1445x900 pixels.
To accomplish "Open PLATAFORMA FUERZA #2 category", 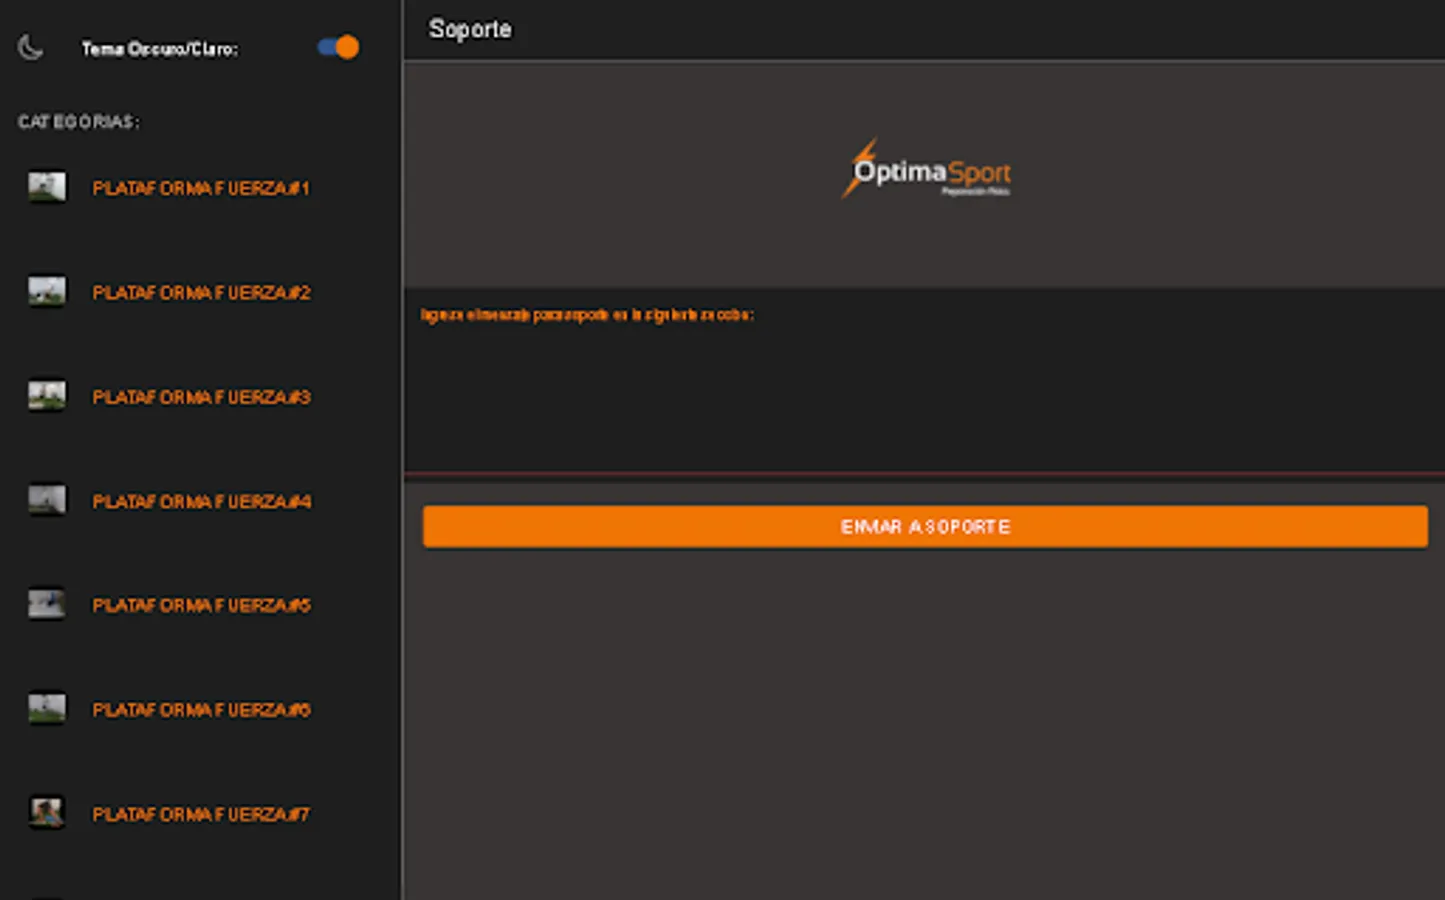I will 201,293.
